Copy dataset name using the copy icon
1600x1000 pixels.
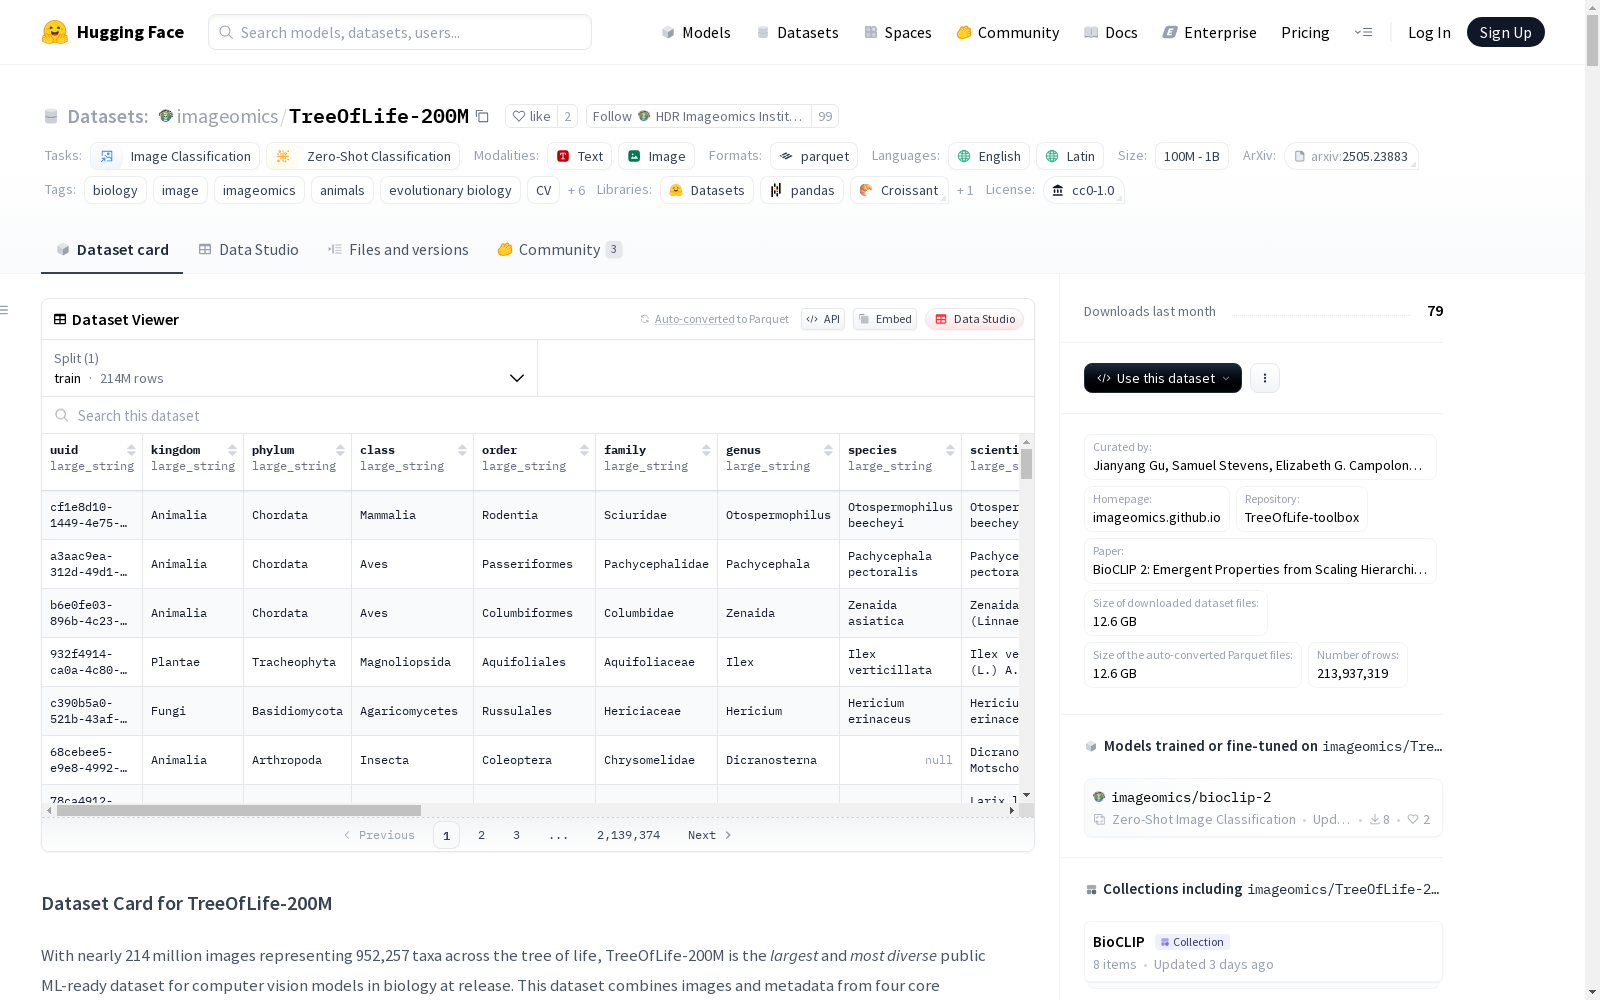[482, 116]
